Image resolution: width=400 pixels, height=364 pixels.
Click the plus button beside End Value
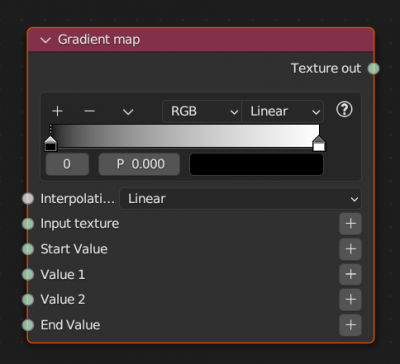[x=350, y=325]
